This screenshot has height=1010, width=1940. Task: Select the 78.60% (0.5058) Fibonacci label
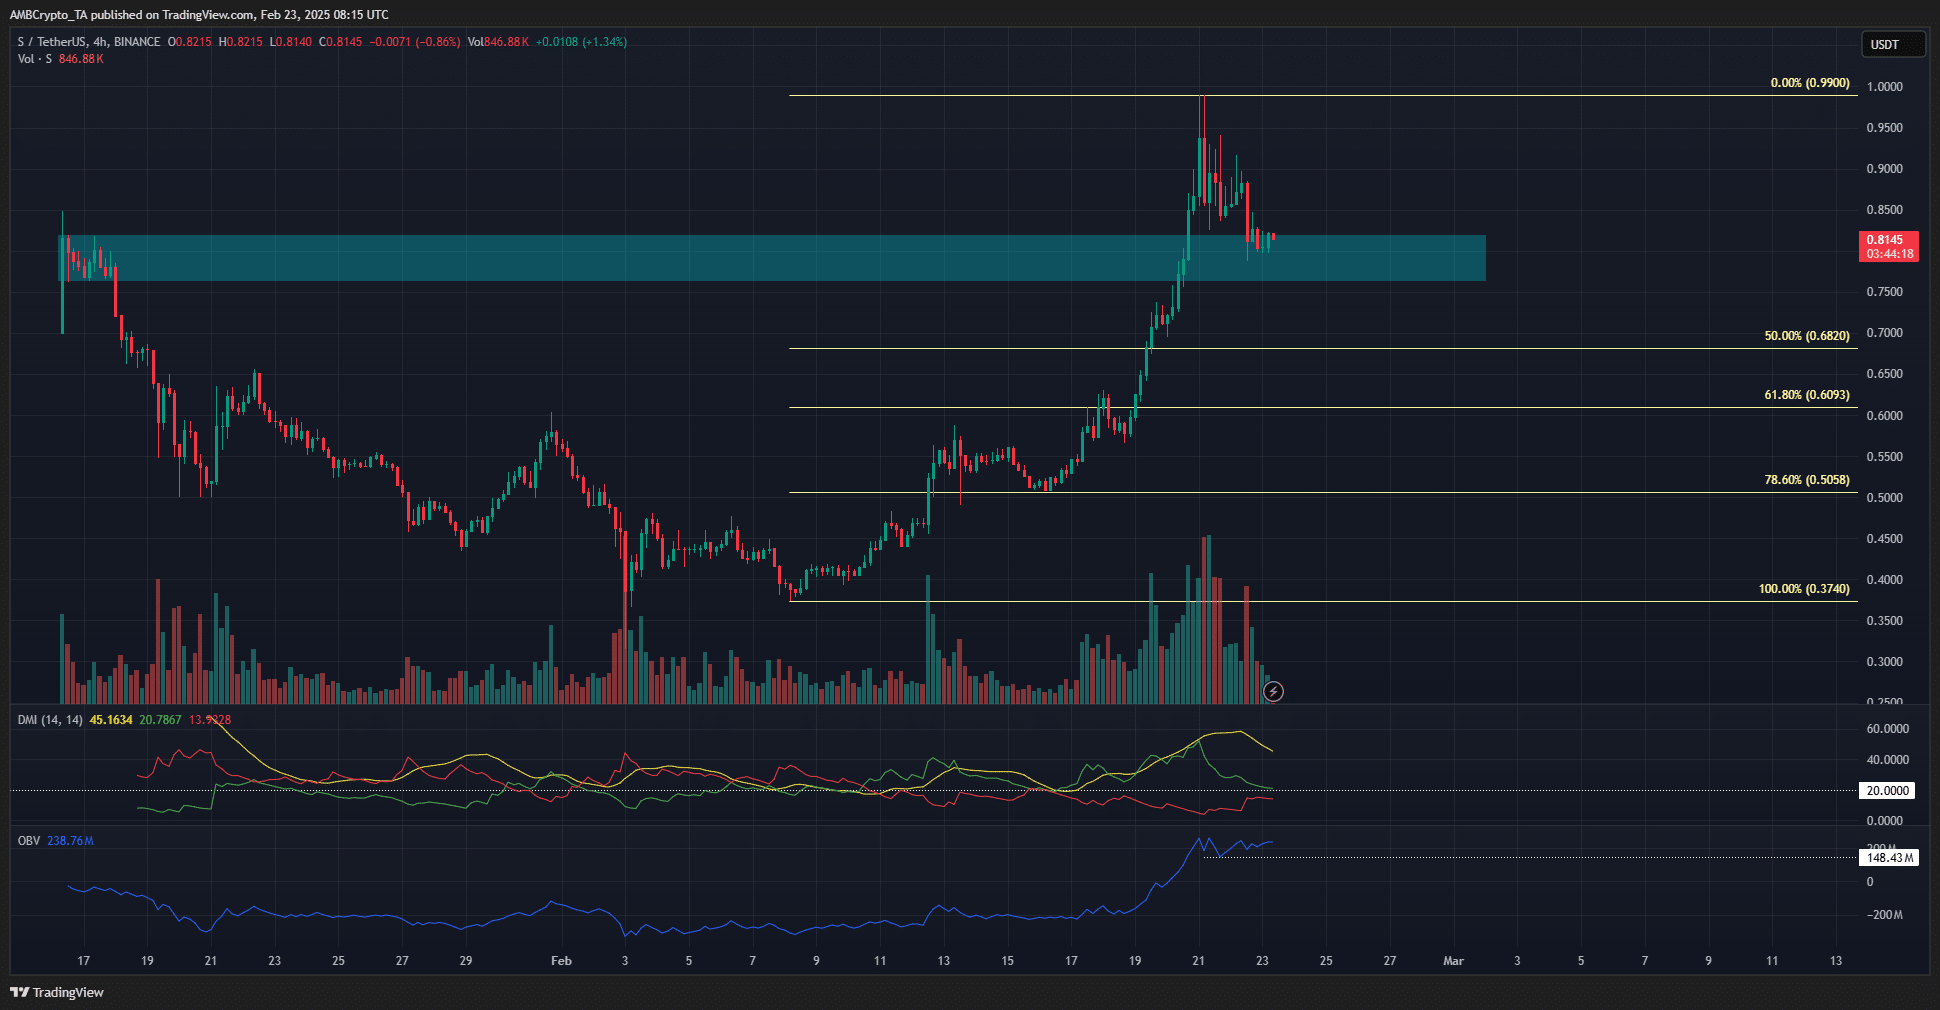pos(1807,480)
